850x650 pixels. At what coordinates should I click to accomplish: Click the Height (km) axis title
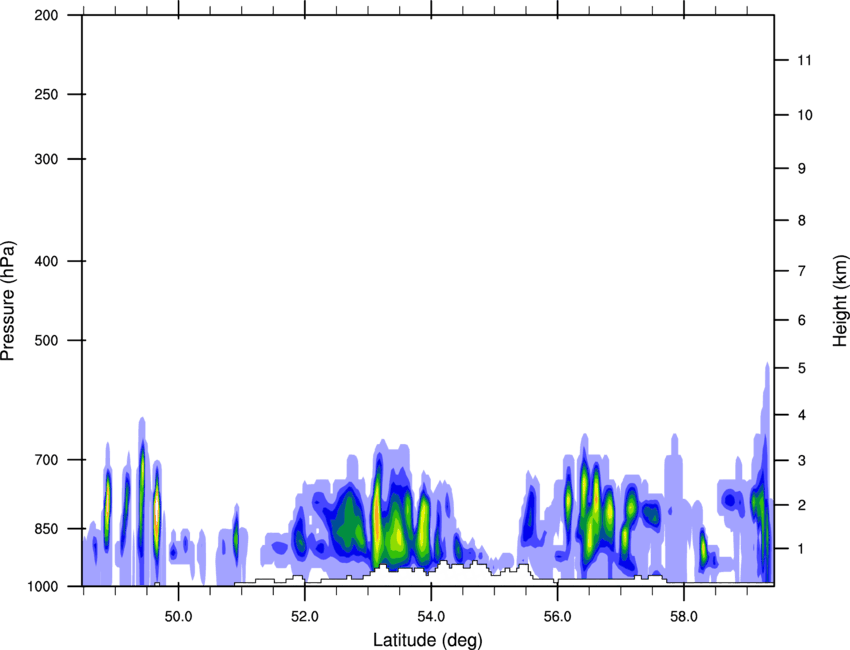(x=840, y=301)
